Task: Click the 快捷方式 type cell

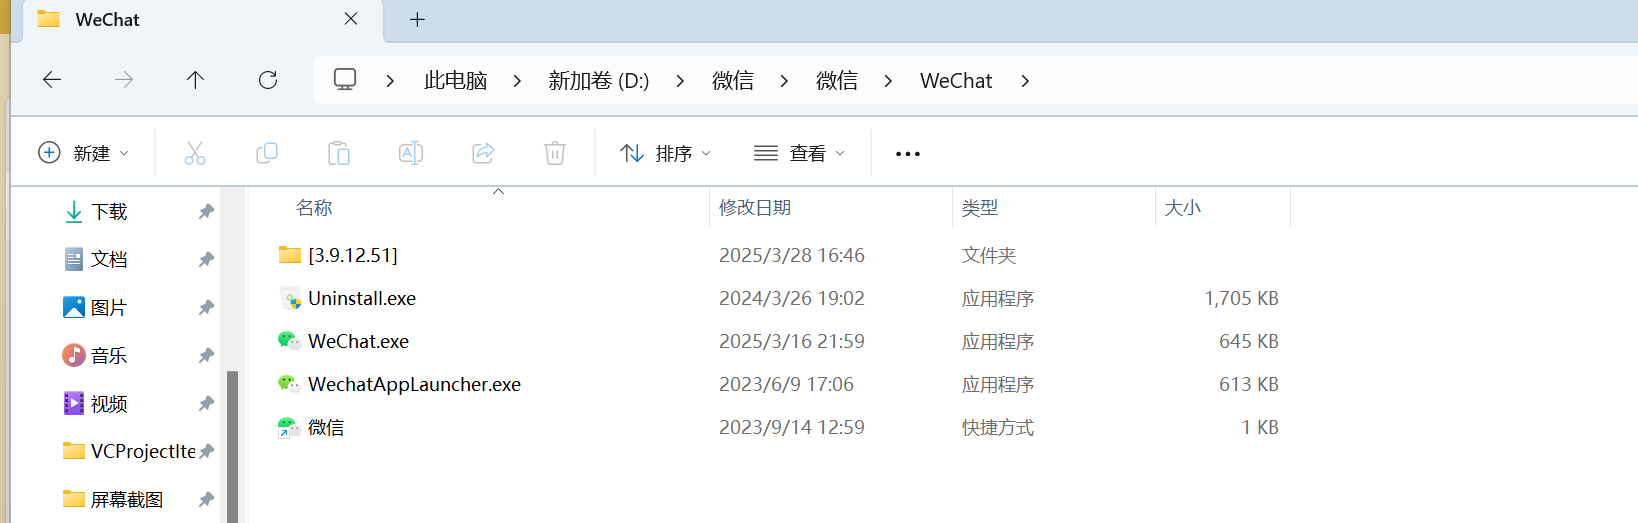Action: [998, 427]
